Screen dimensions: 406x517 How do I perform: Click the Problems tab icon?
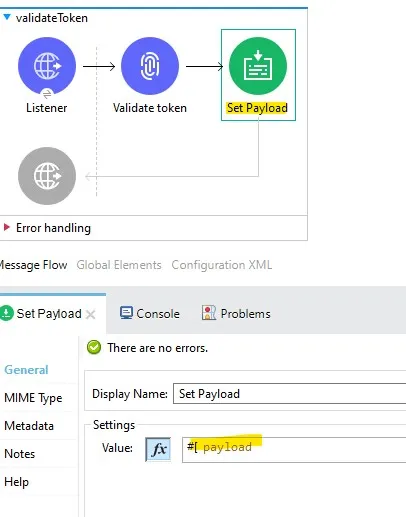(209, 313)
